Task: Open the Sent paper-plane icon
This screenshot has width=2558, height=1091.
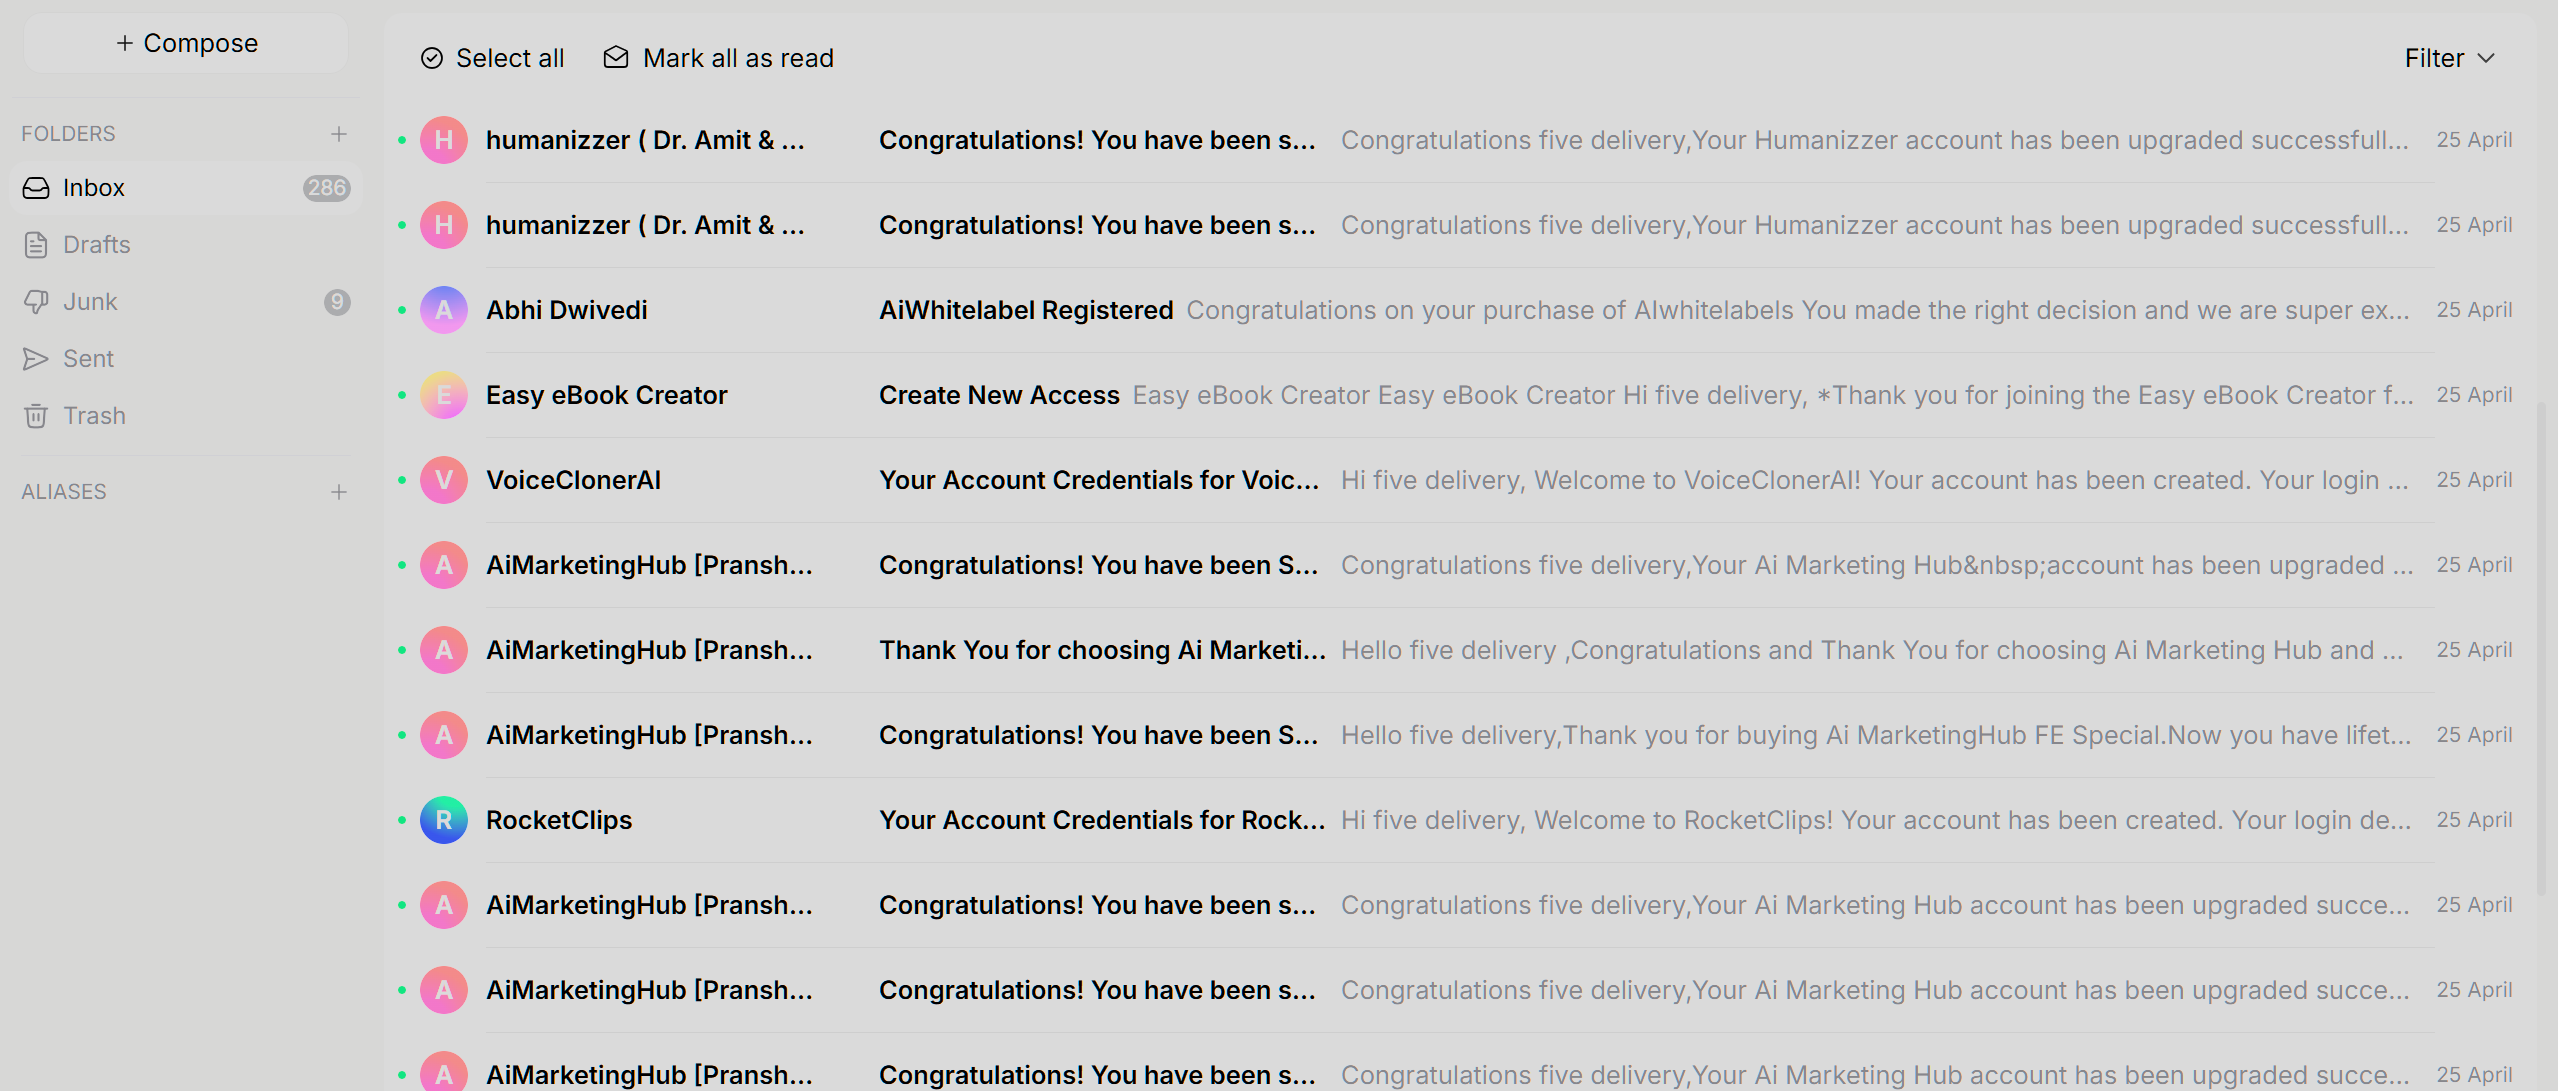Action: 36,359
